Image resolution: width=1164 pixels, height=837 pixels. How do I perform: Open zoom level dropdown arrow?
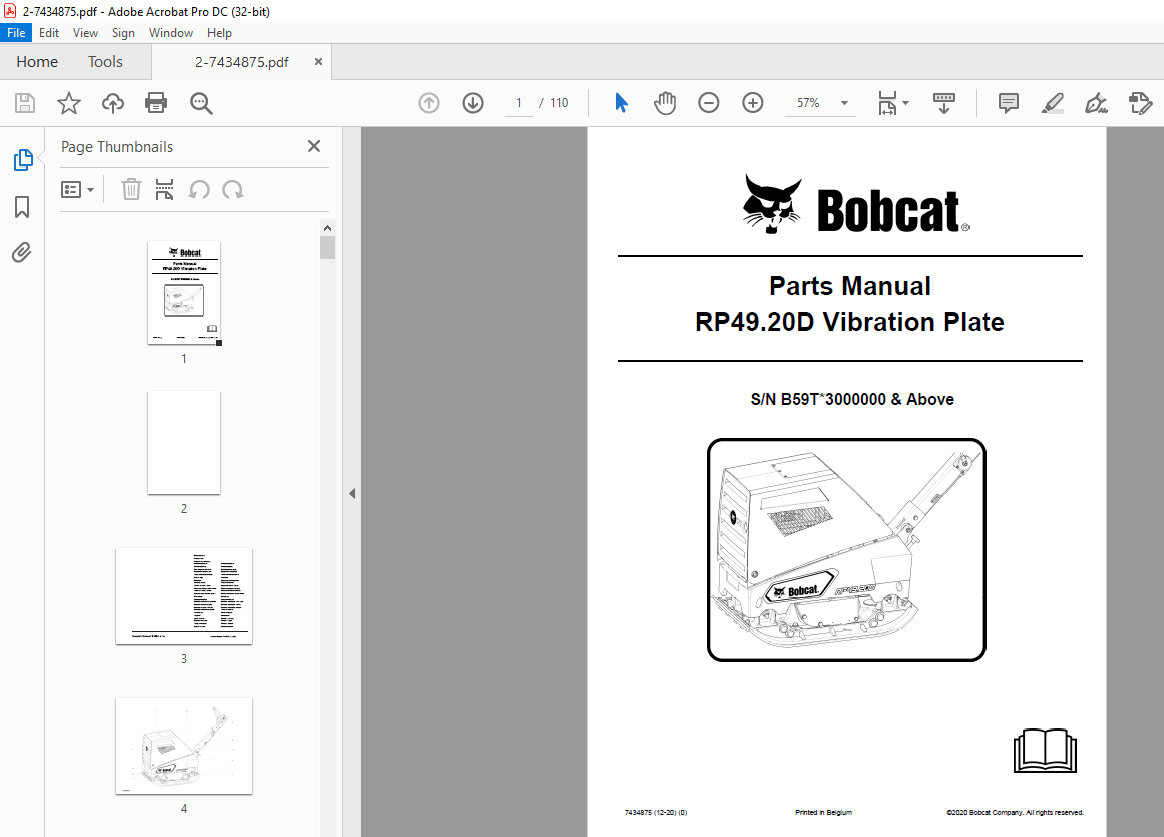click(x=844, y=103)
